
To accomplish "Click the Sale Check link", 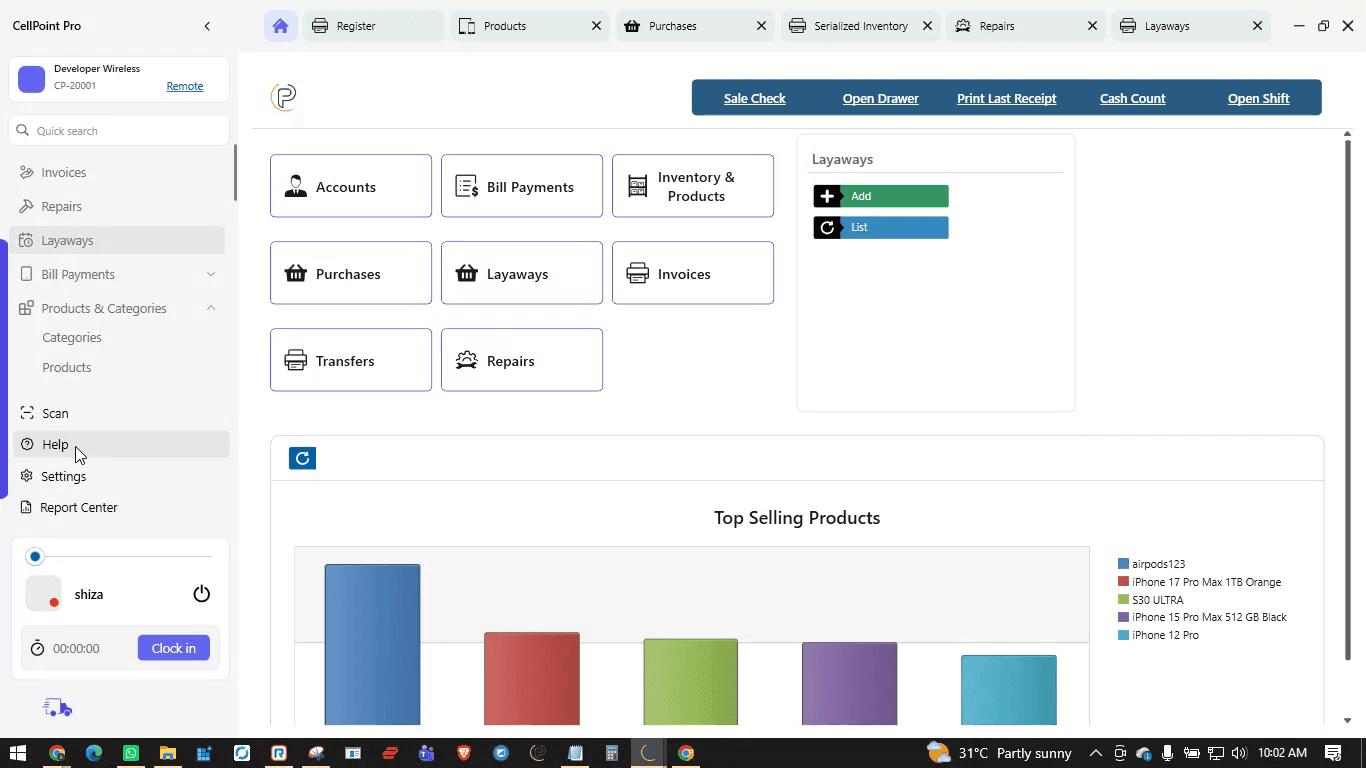I will (755, 98).
